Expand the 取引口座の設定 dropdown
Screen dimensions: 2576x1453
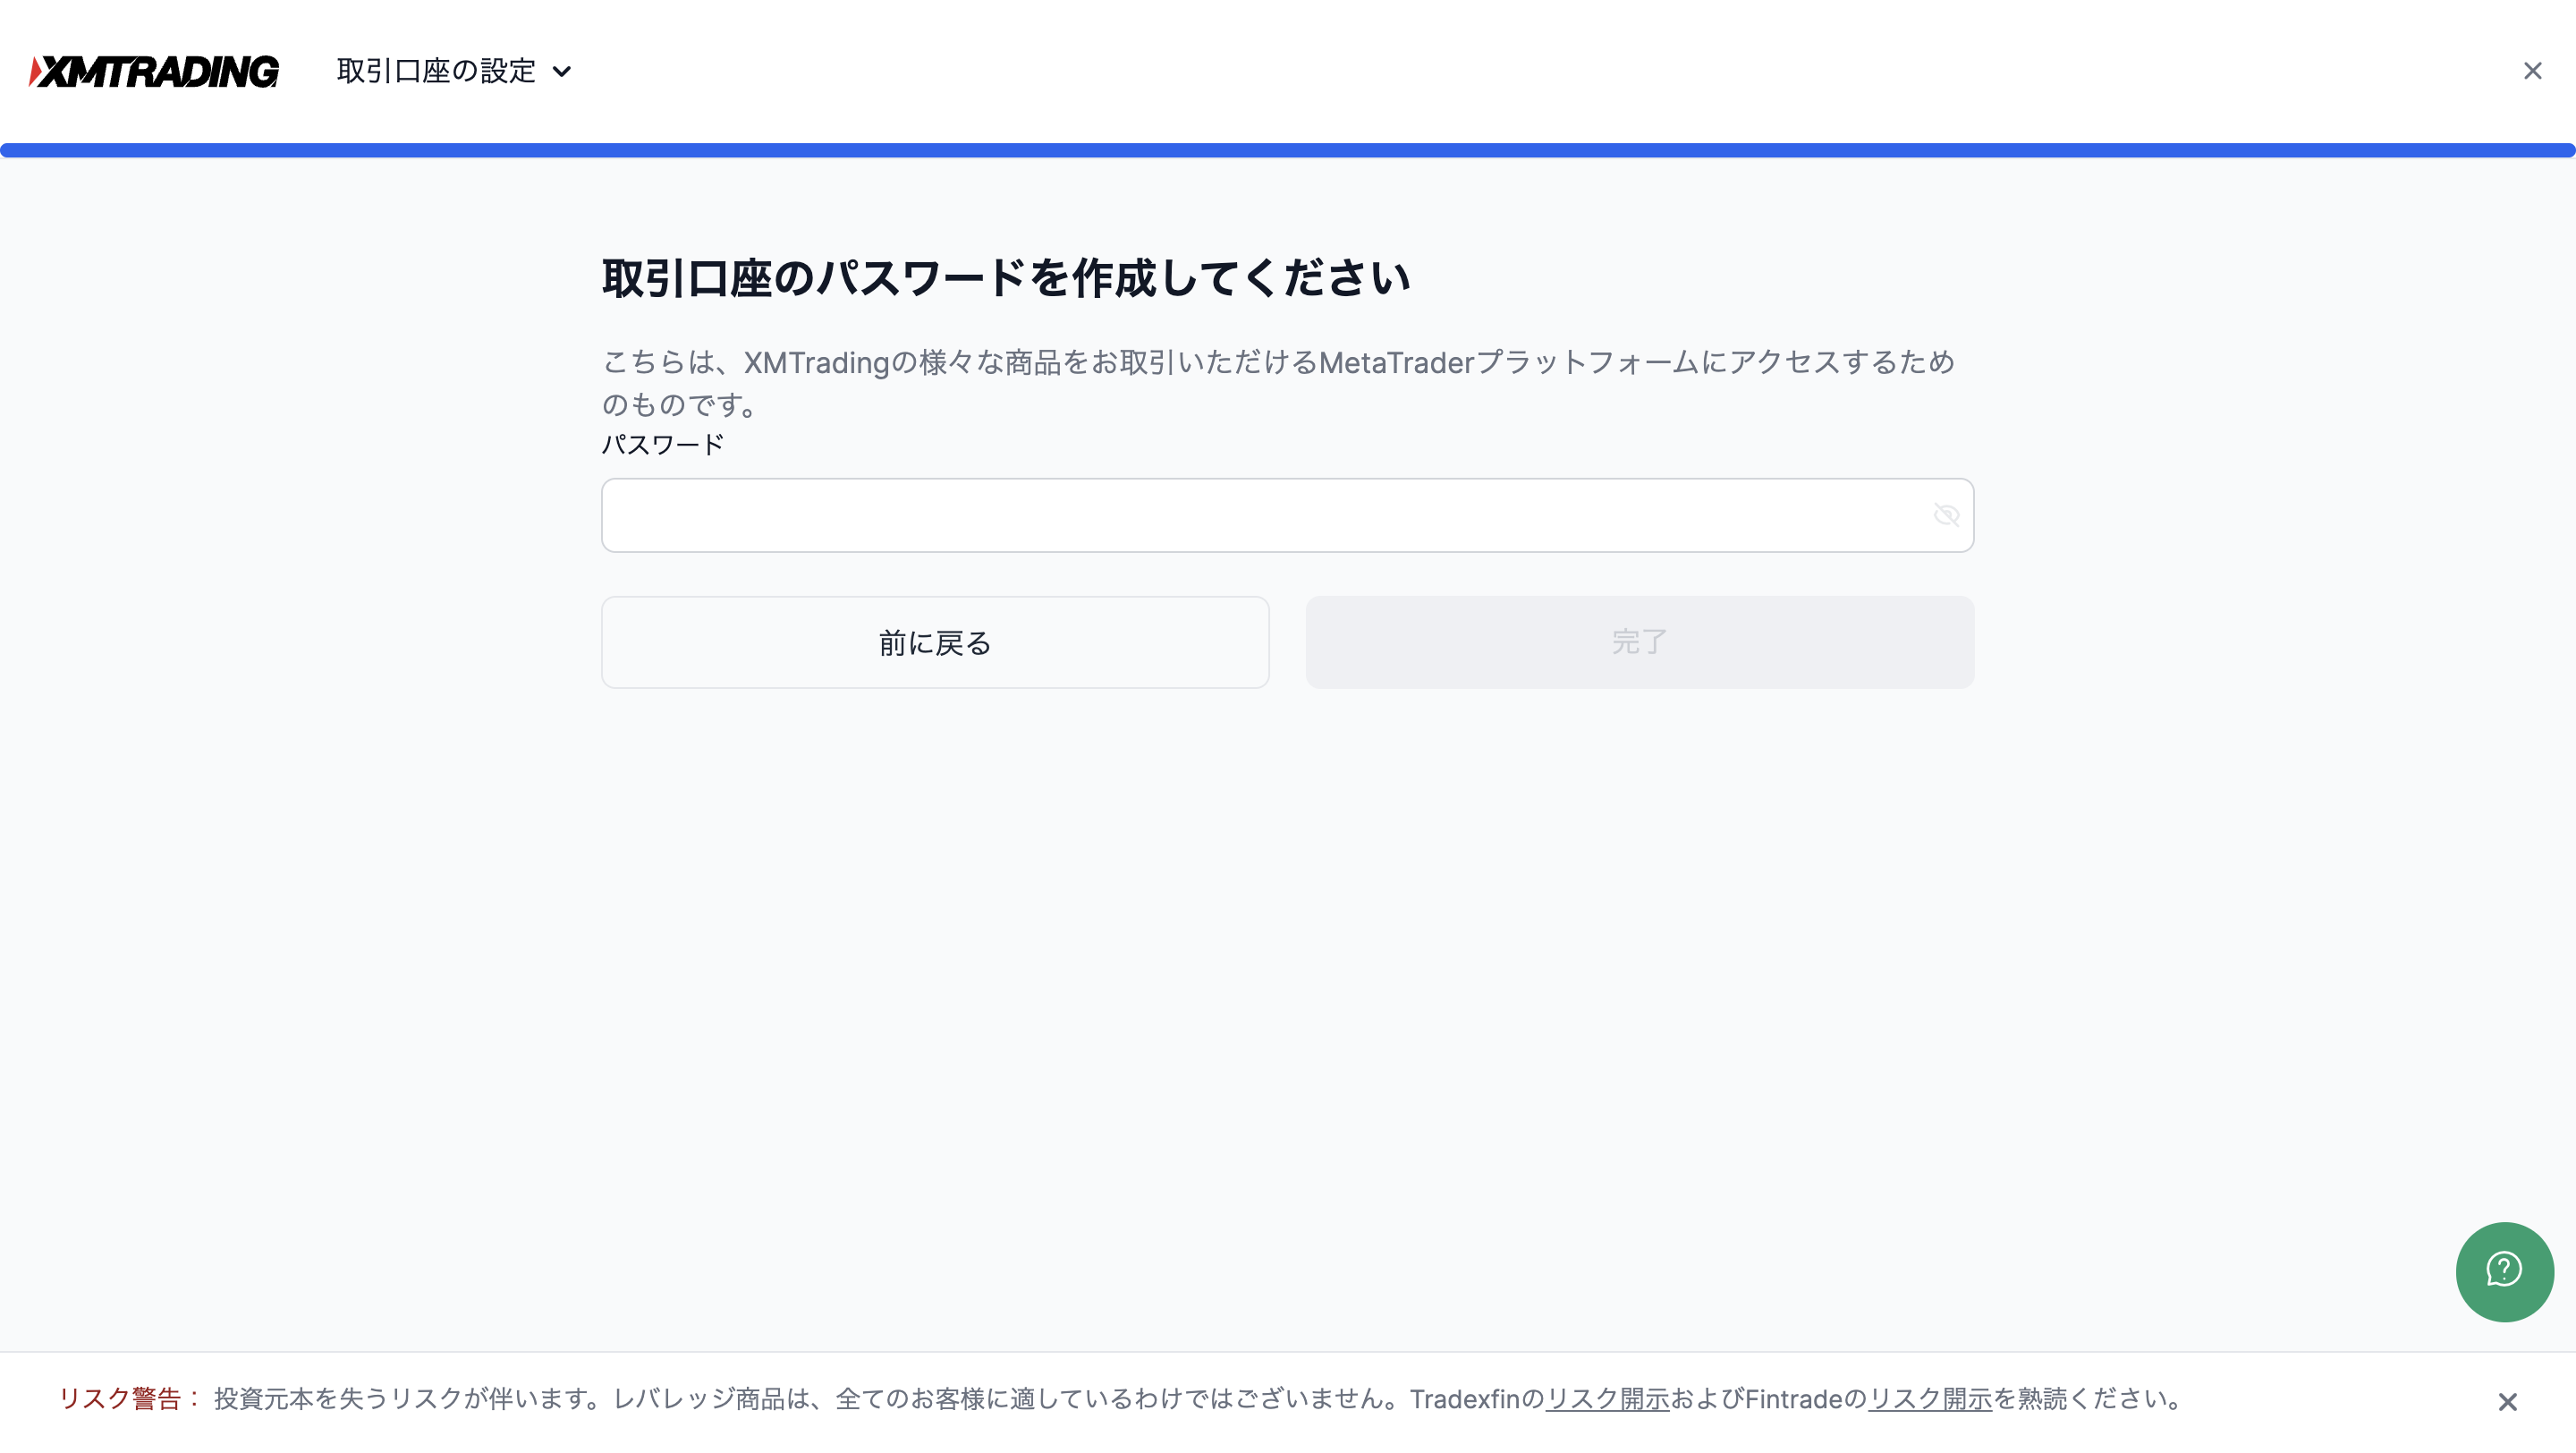454,71
